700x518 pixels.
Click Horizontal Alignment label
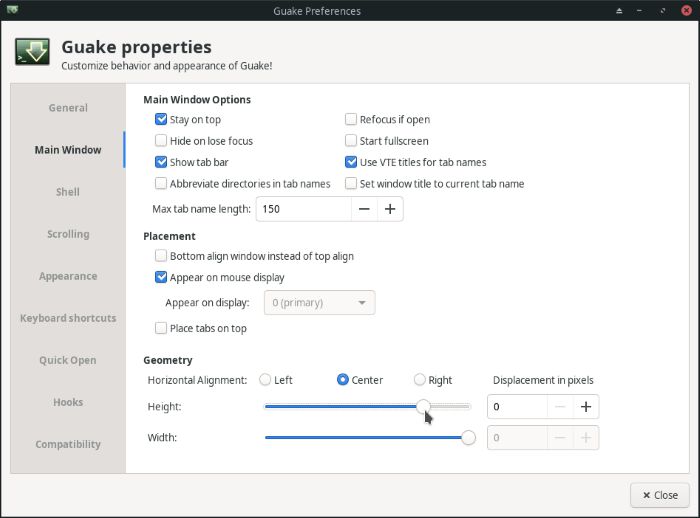point(197,380)
